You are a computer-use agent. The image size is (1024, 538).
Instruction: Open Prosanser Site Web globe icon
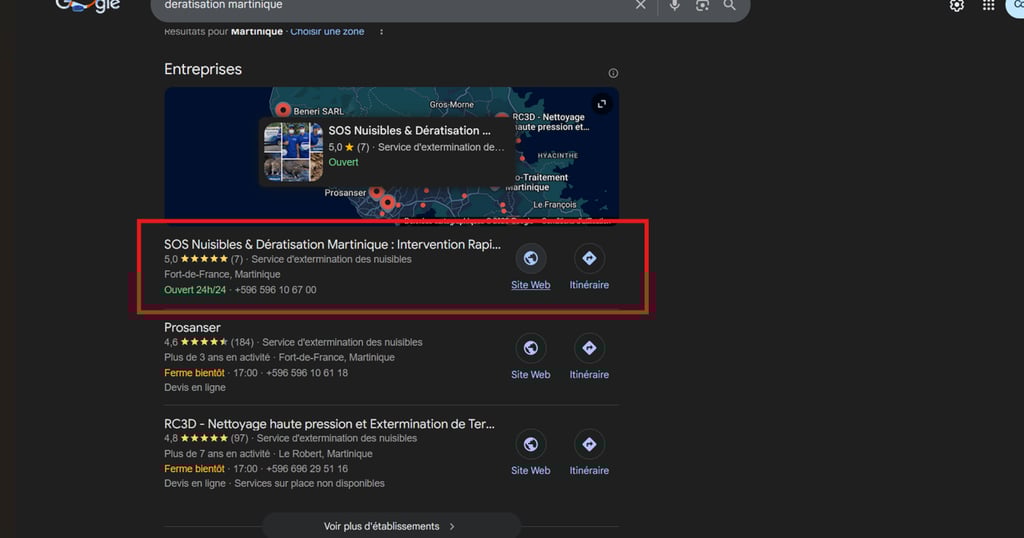click(x=530, y=348)
